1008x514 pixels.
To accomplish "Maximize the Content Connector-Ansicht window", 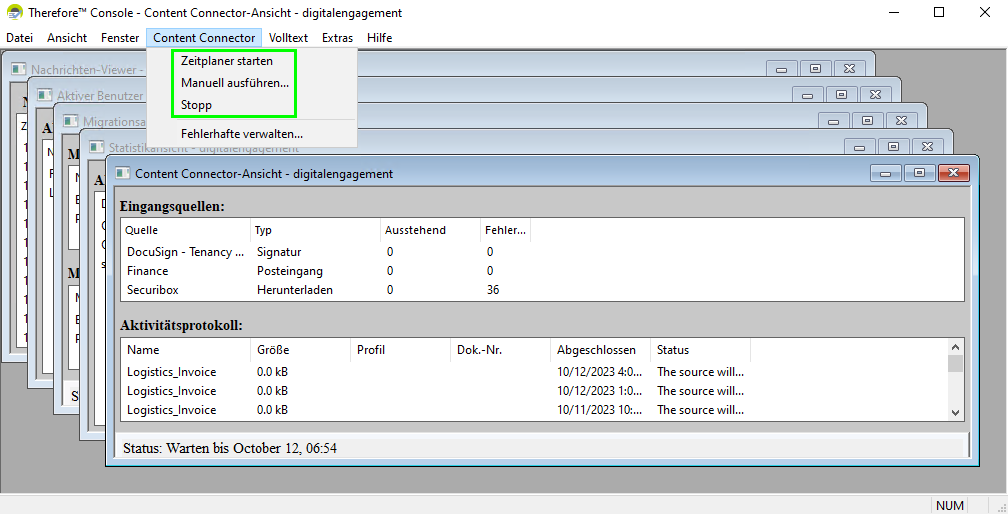I will click(x=919, y=173).
